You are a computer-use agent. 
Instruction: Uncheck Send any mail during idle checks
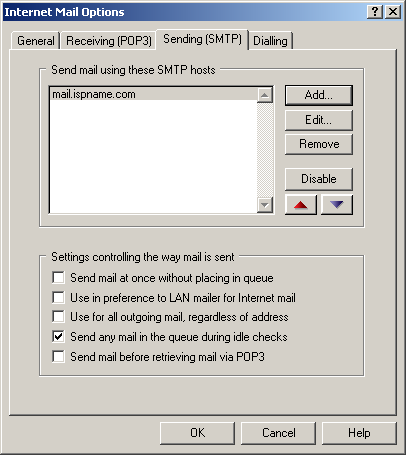[x=58, y=336]
